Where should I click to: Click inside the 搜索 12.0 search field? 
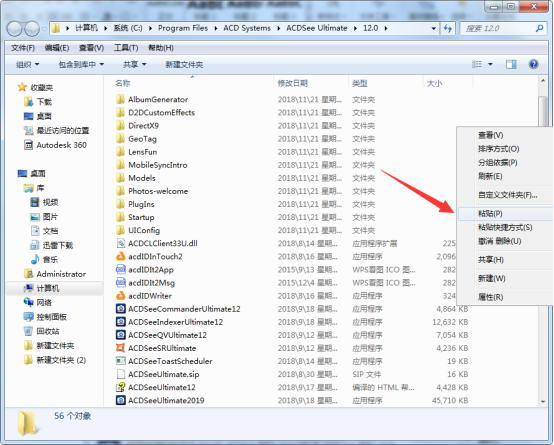[x=497, y=28]
